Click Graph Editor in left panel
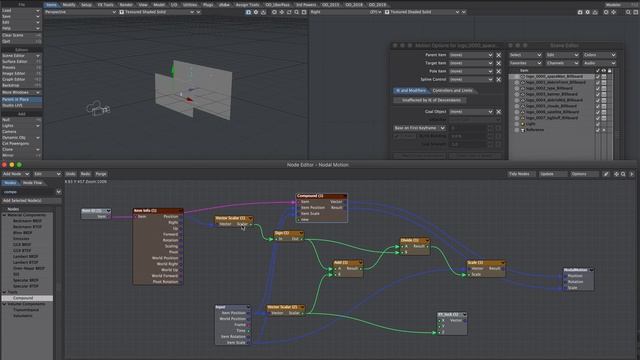Viewport: 640px width, 360px height. tap(21, 80)
